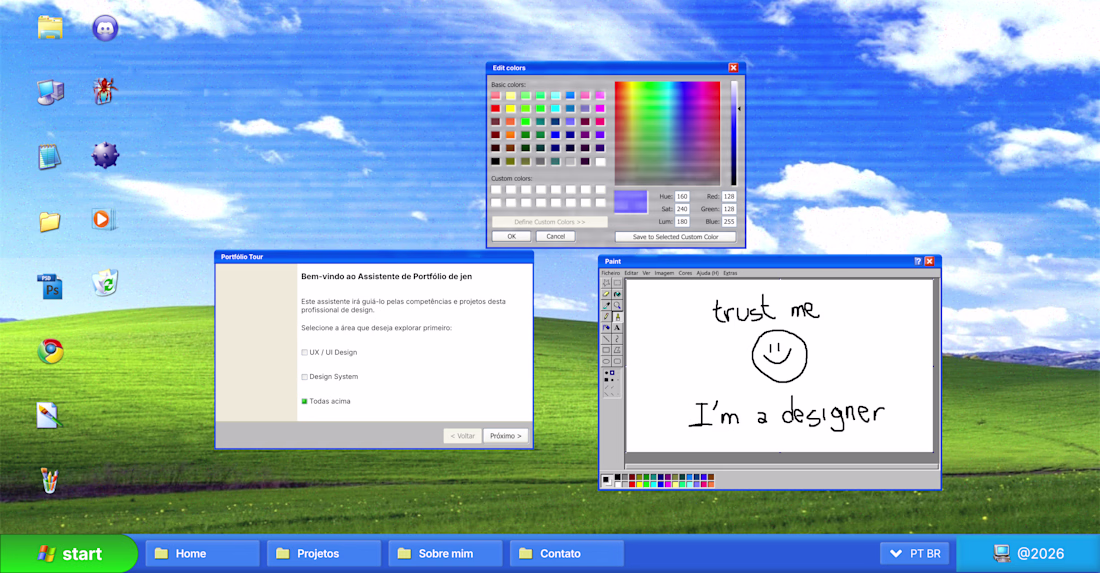Select the Rectangle shape tool in Paint
The height and width of the screenshot is (573, 1100).
pos(606,350)
